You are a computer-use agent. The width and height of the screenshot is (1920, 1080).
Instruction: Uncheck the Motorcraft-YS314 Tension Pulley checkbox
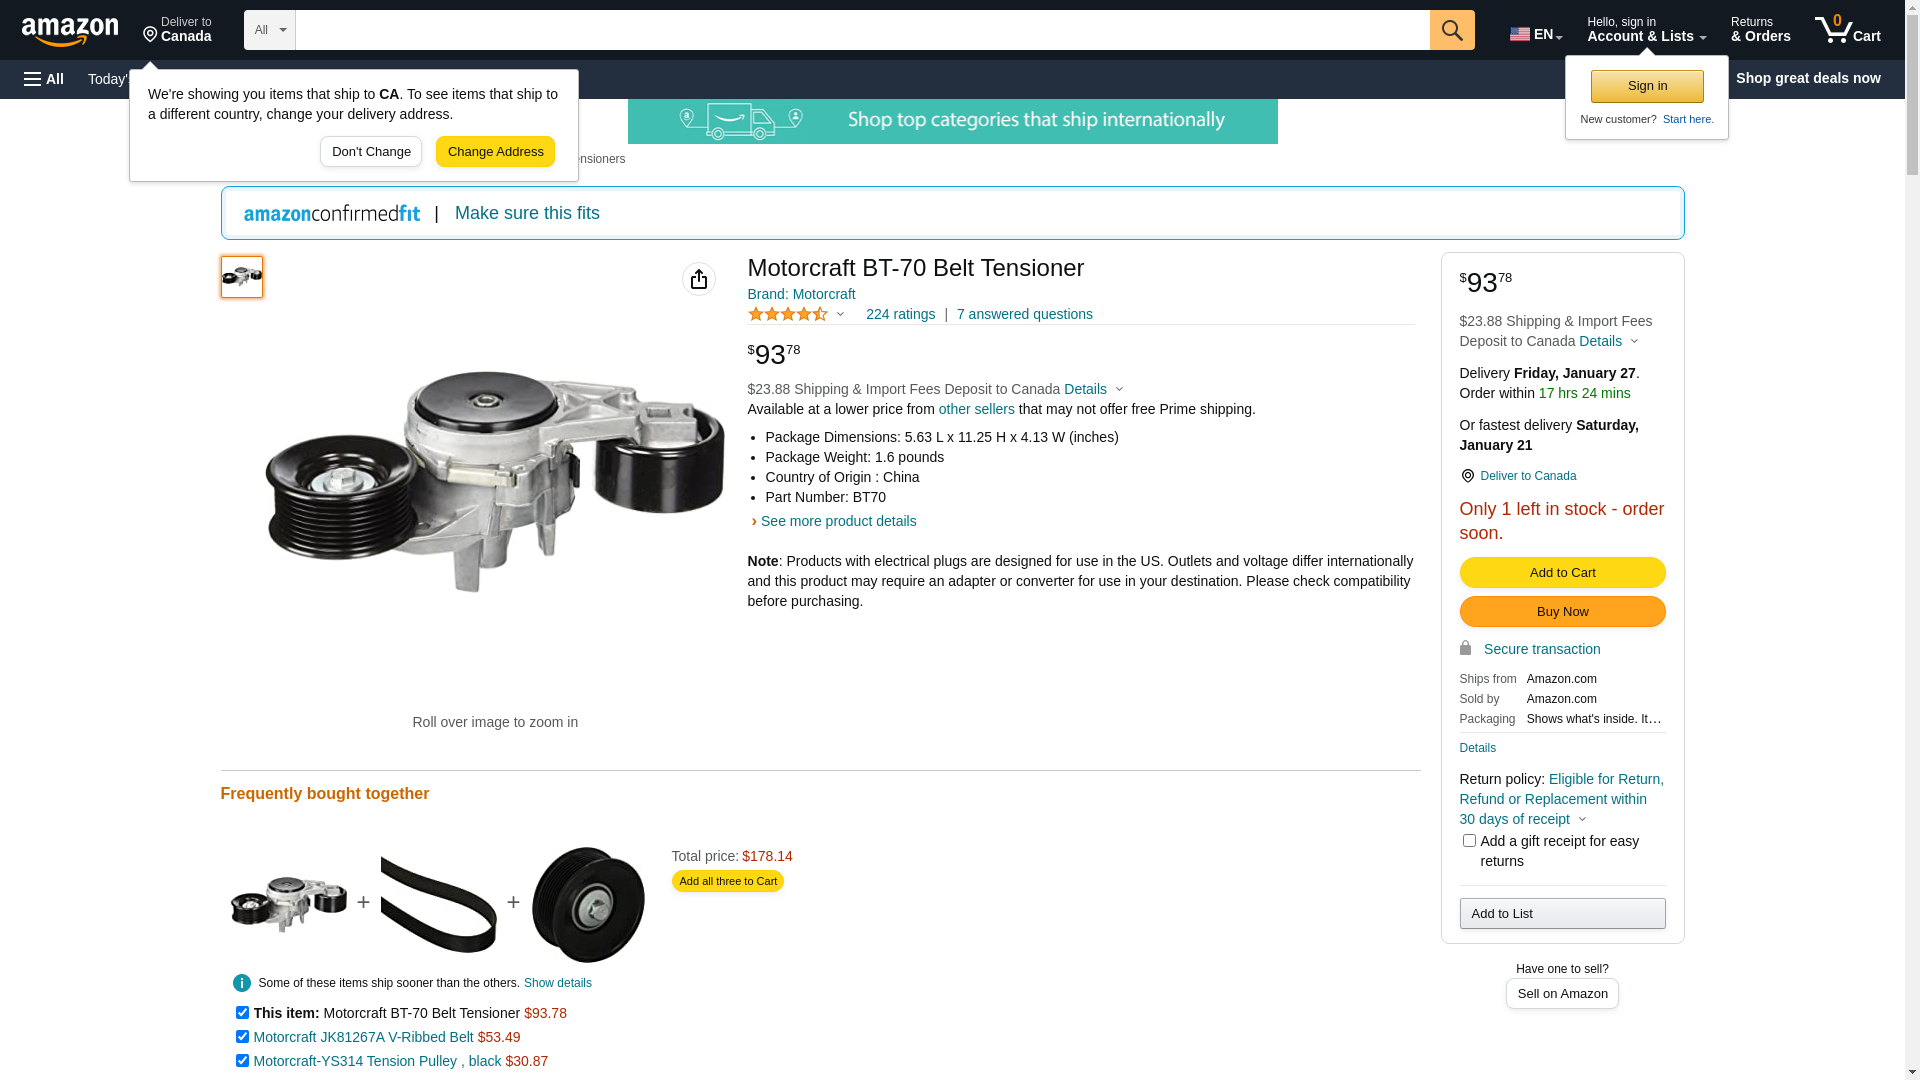242,1061
